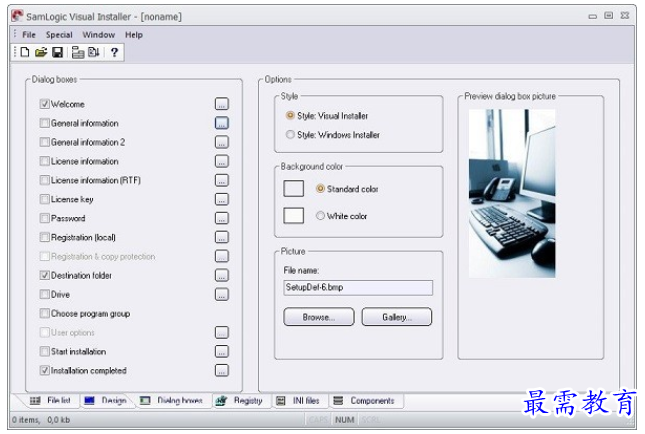Image resolution: width=645 pixels, height=434 pixels.
Task: Open the Help menu
Action: (134, 35)
